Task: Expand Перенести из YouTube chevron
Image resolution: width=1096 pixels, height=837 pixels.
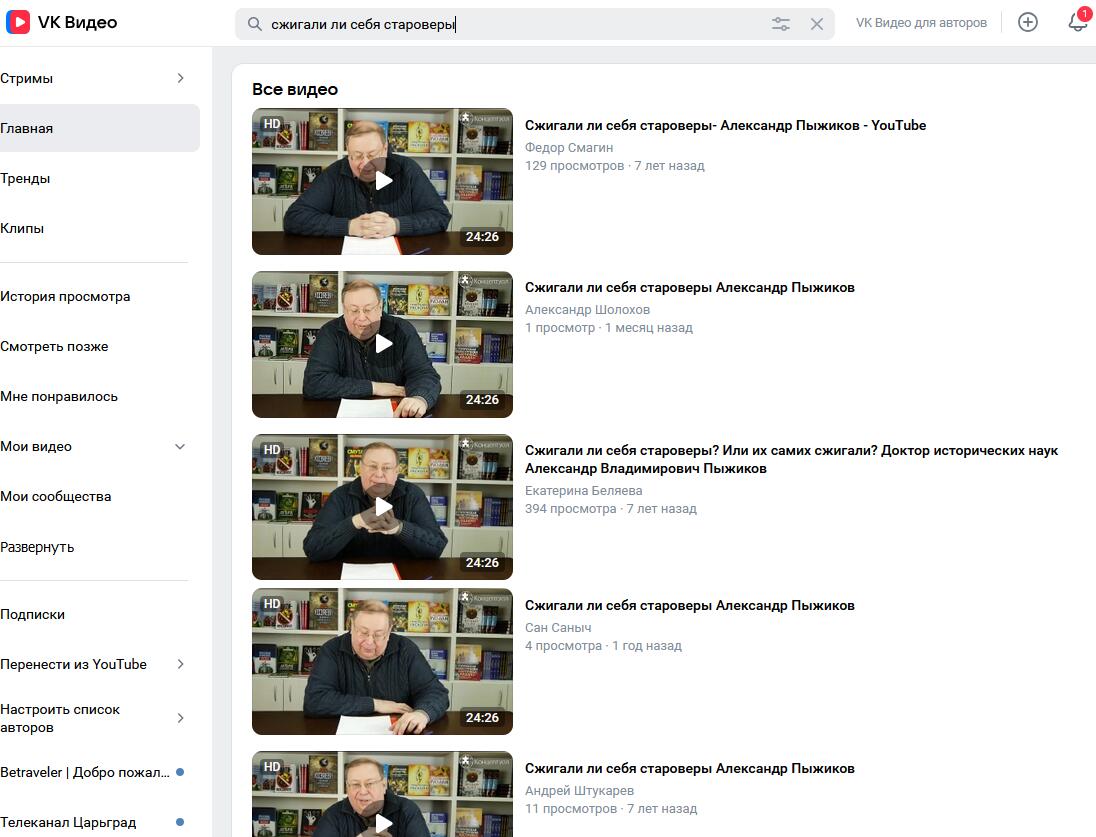Action: [180, 664]
